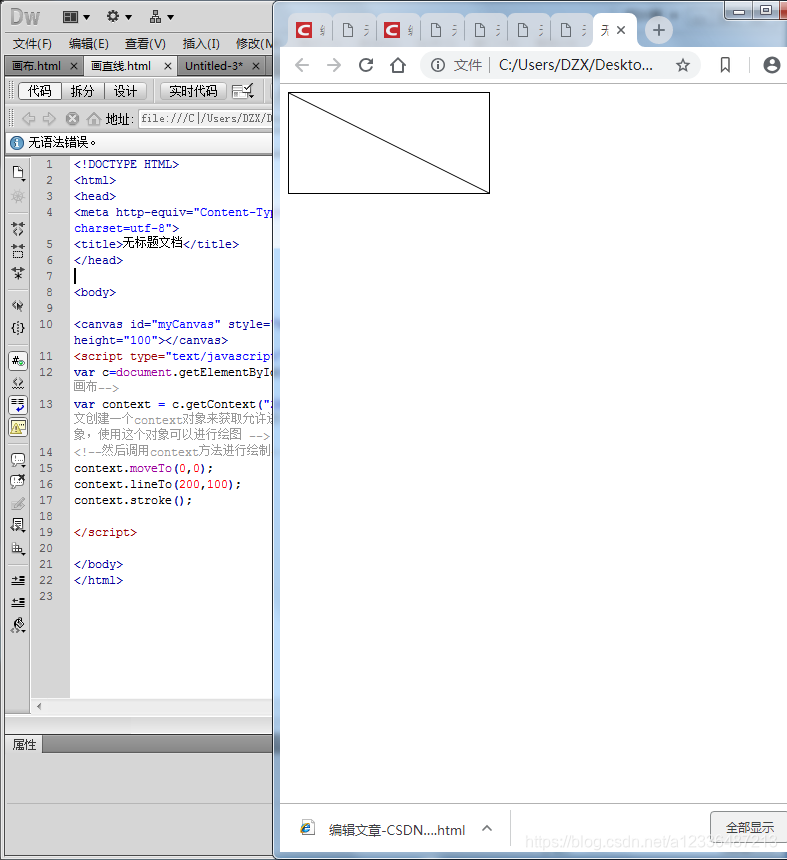Click the canvas drawing in browser

(389, 143)
